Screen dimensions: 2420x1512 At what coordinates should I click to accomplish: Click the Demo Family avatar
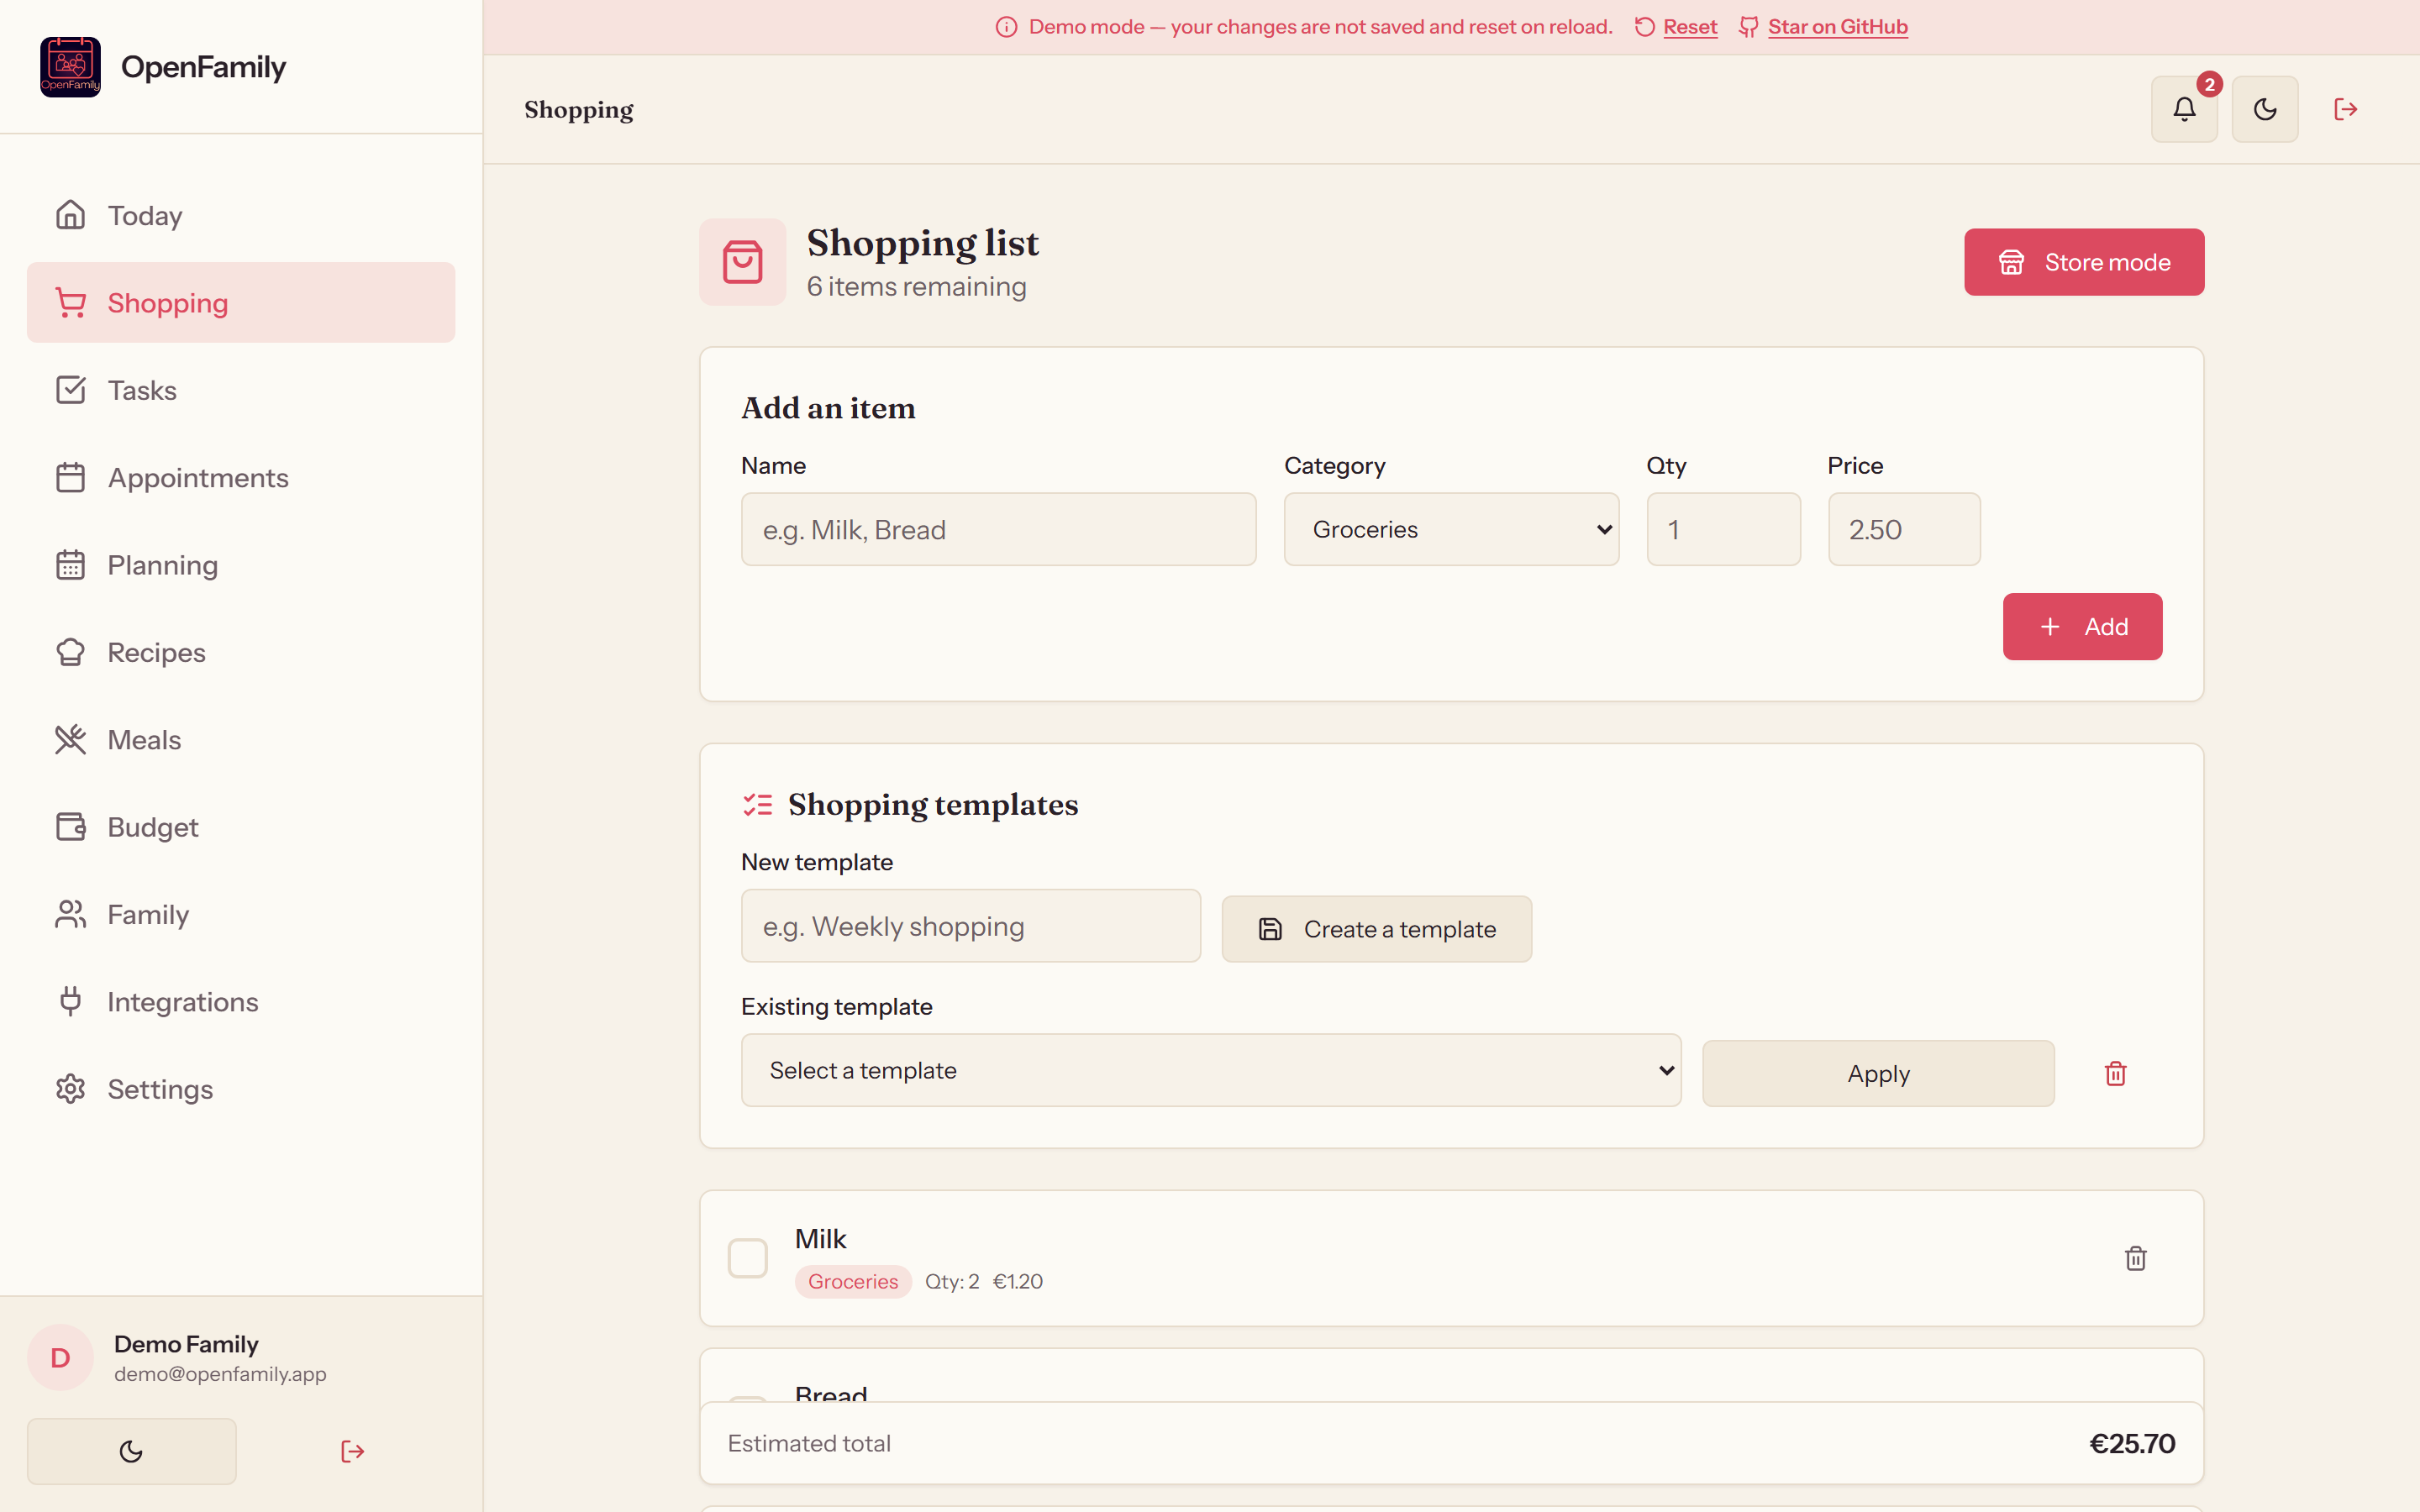click(x=60, y=1357)
